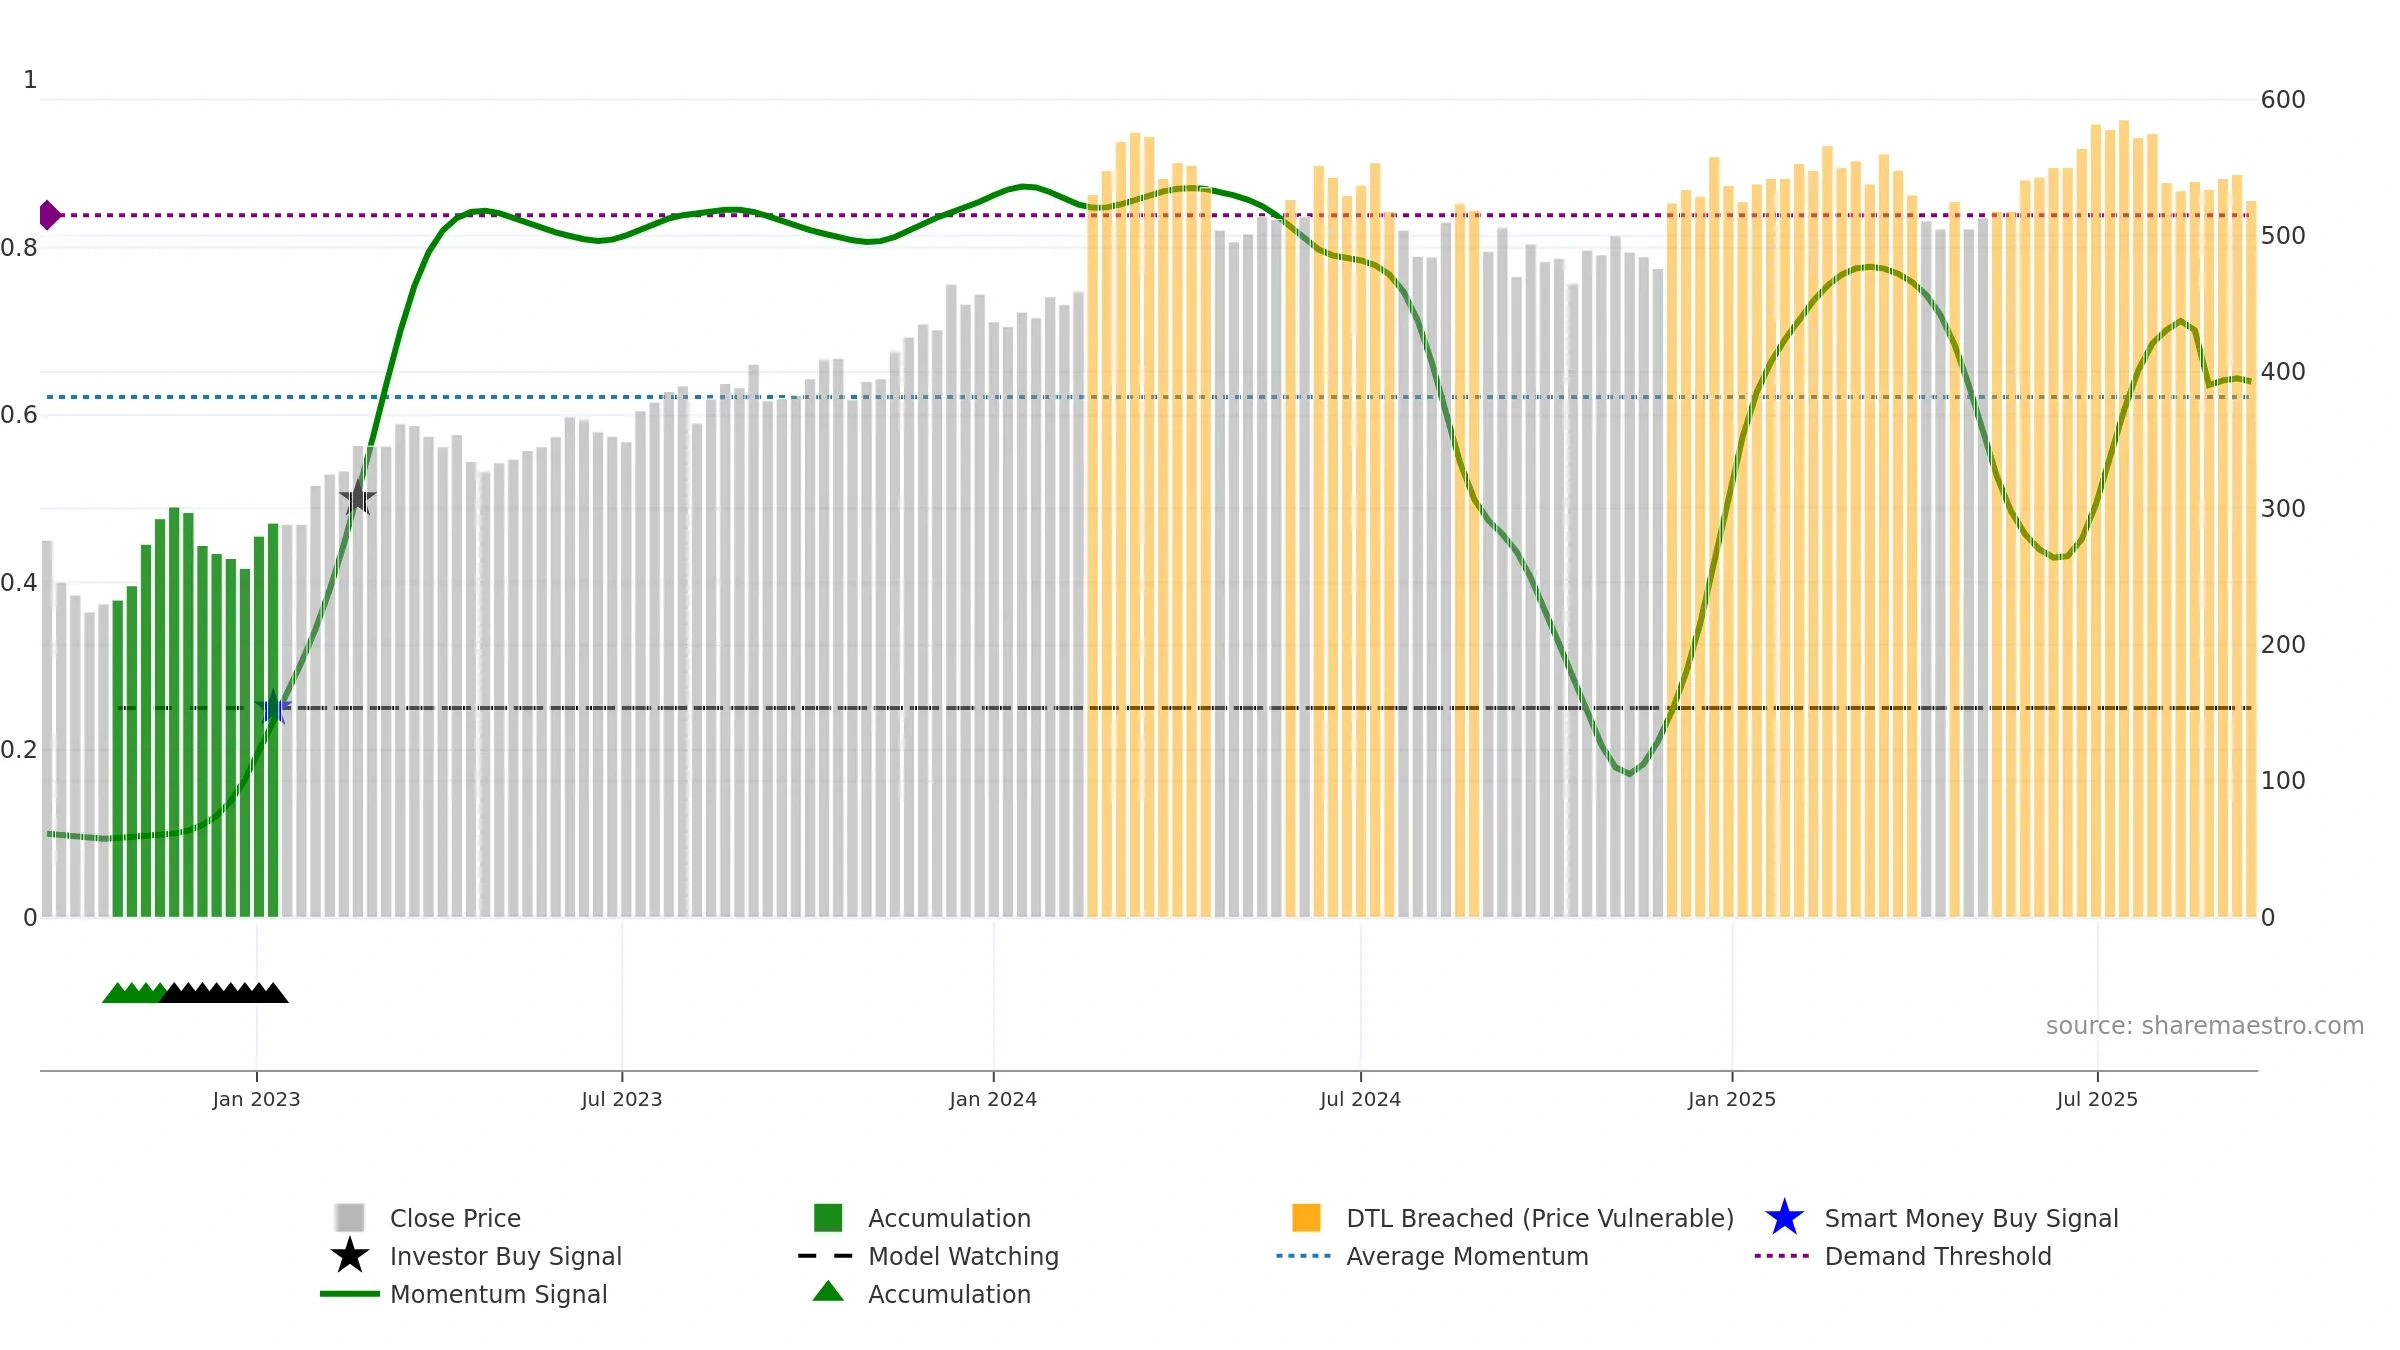Click the Jan 2023 axis tick label
This screenshot has height=1350, width=2400.
point(256,1099)
